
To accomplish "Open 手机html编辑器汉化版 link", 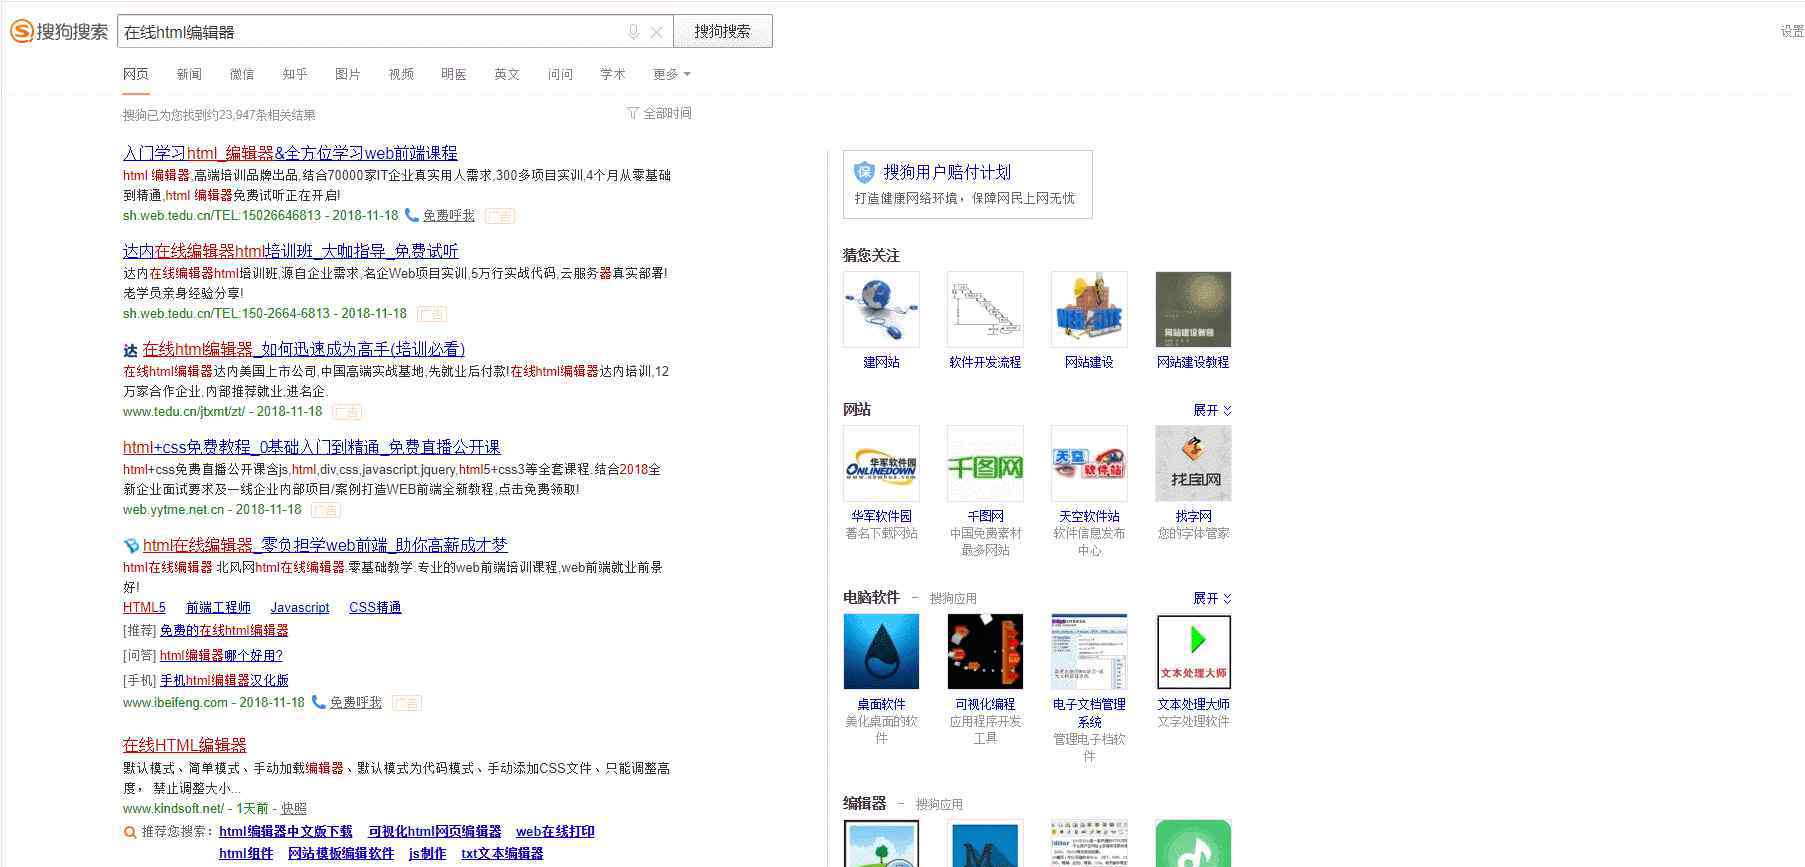I will (224, 680).
